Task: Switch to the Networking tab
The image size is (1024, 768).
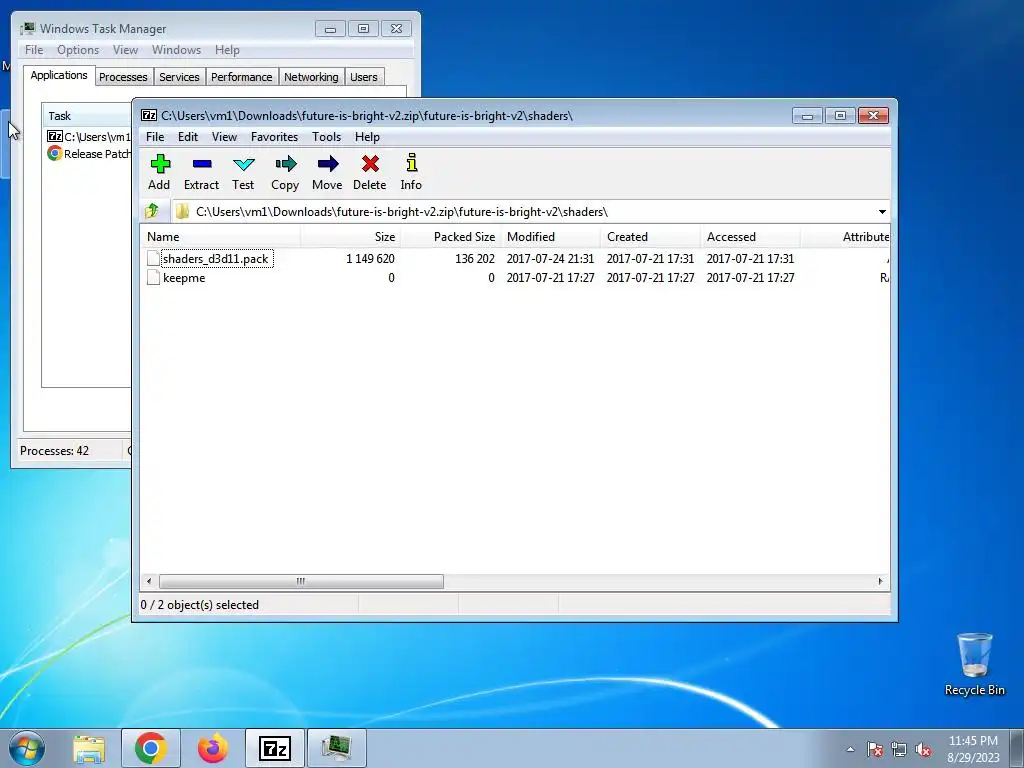Action: [311, 77]
